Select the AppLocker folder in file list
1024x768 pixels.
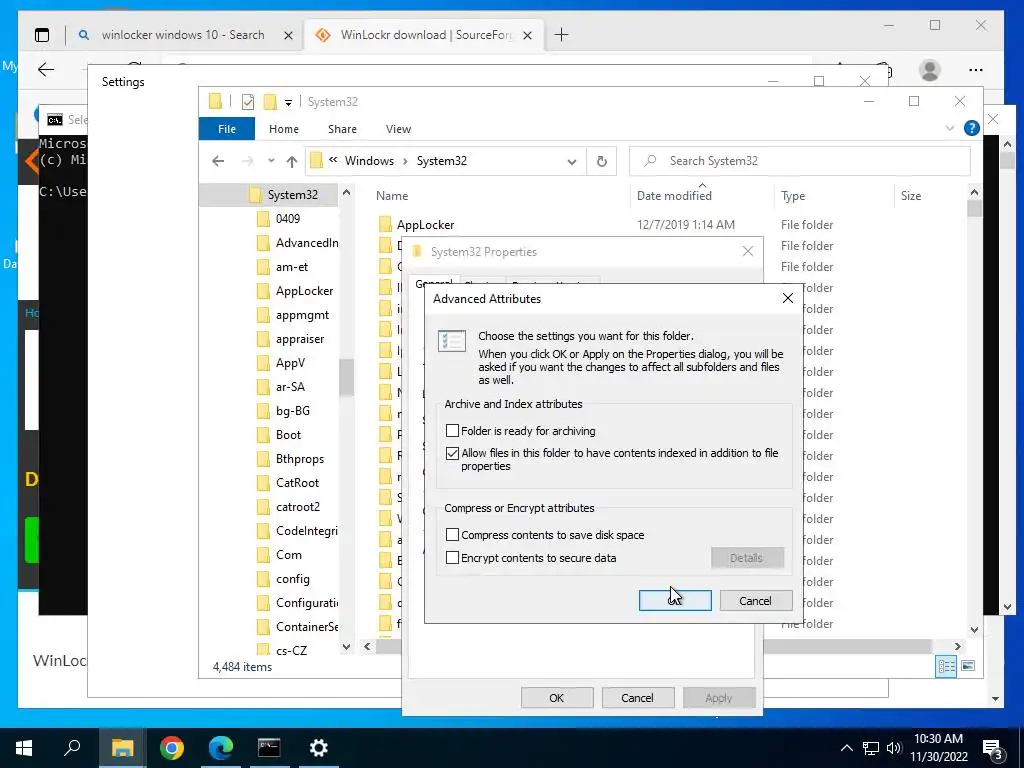[x=425, y=225]
